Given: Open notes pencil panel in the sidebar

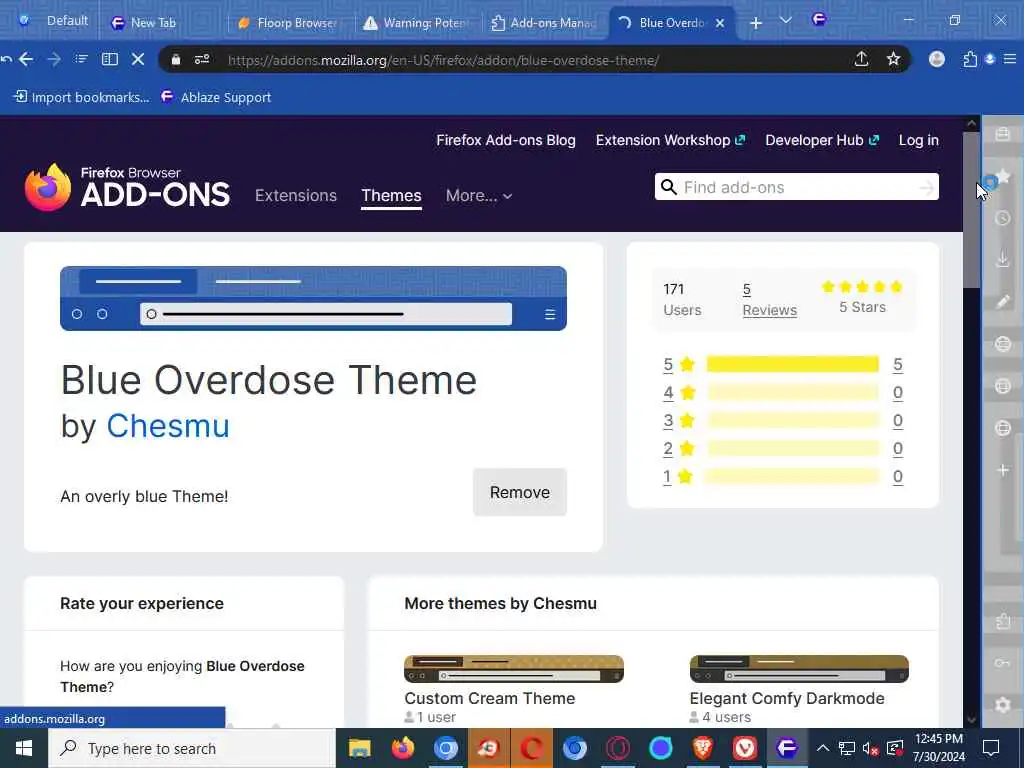Looking at the screenshot, I should coord(1003,301).
